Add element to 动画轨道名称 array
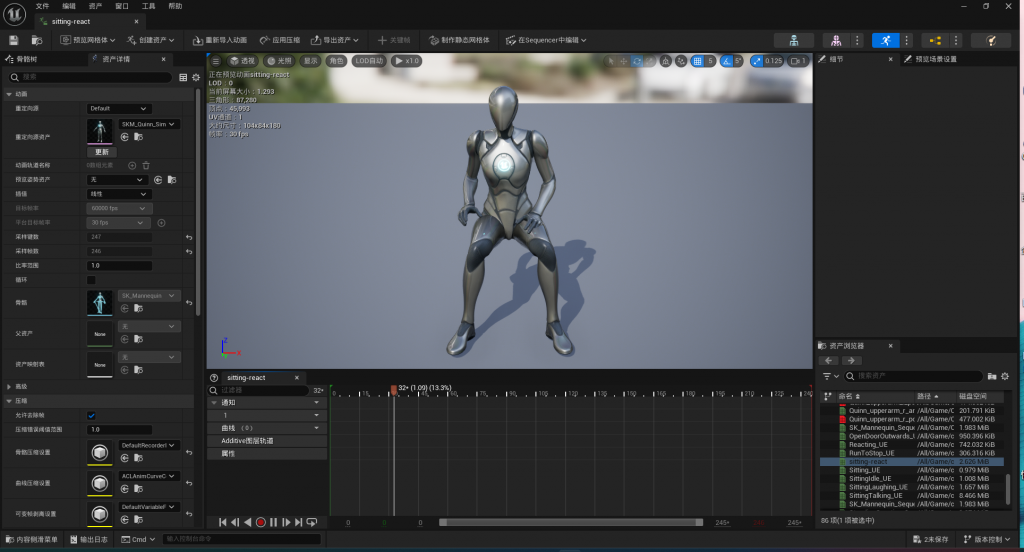The width and height of the screenshot is (1024, 552). pyautogui.click(x=132, y=165)
